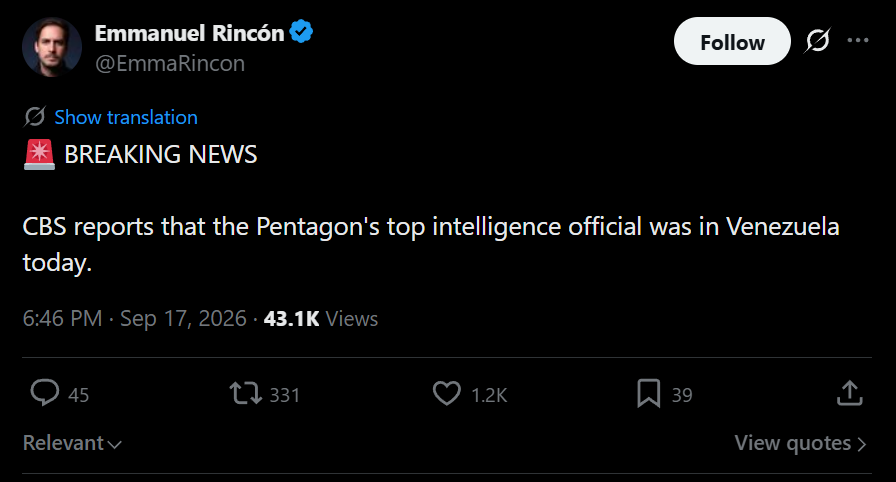The image size is (896, 482).
Task: Share the post via upload arrow icon
Action: point(850,393)
